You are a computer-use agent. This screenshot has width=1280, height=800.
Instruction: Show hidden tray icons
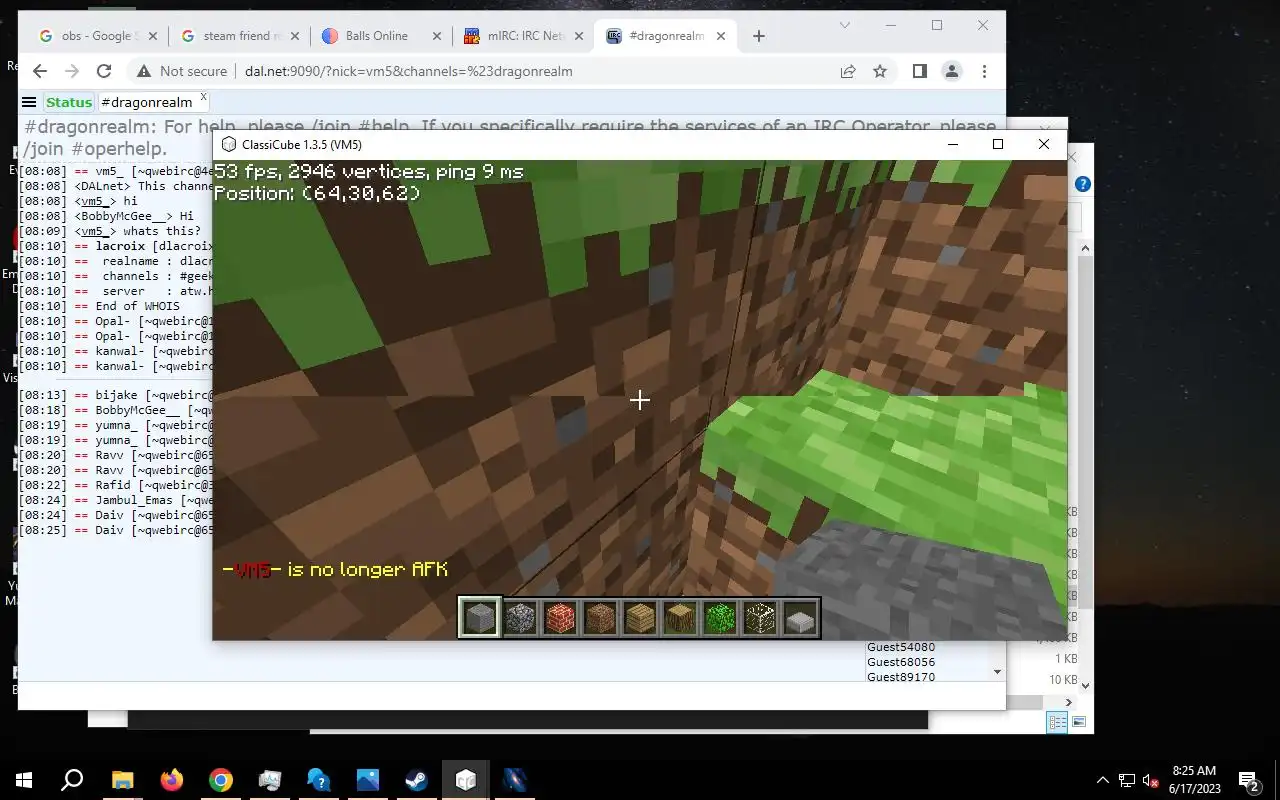click(1103, 780)
